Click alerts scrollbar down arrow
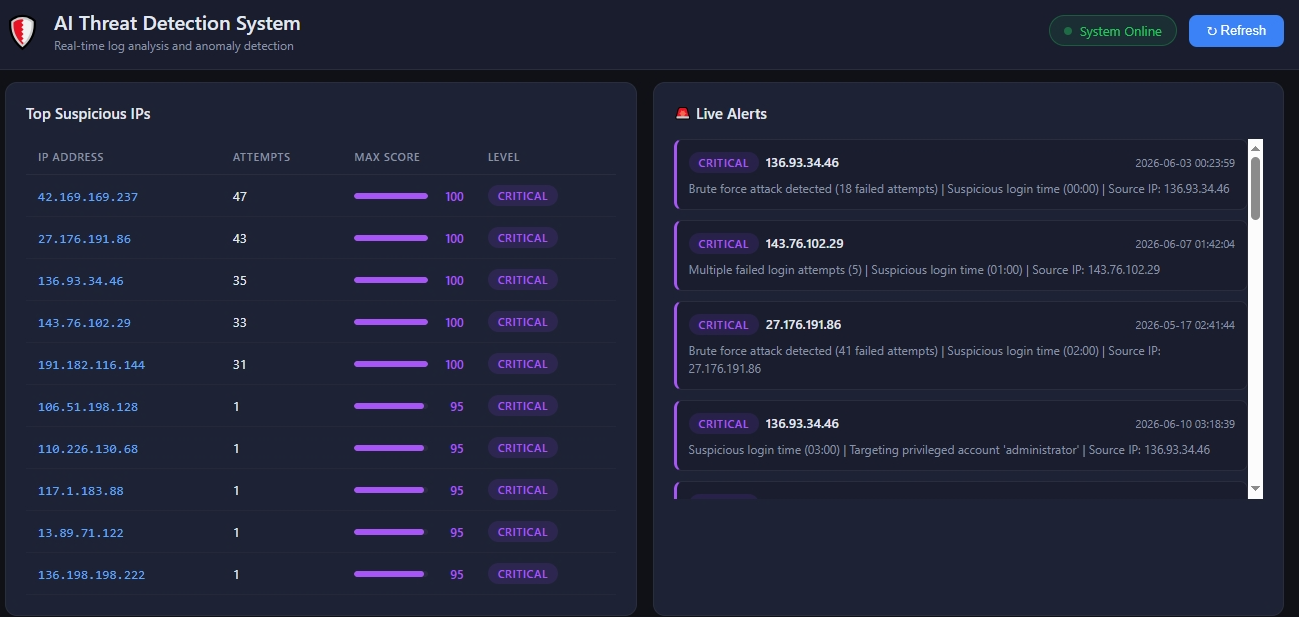Image resolution: width=1299 pixels, height=617 pixels. click(1256, 490)
